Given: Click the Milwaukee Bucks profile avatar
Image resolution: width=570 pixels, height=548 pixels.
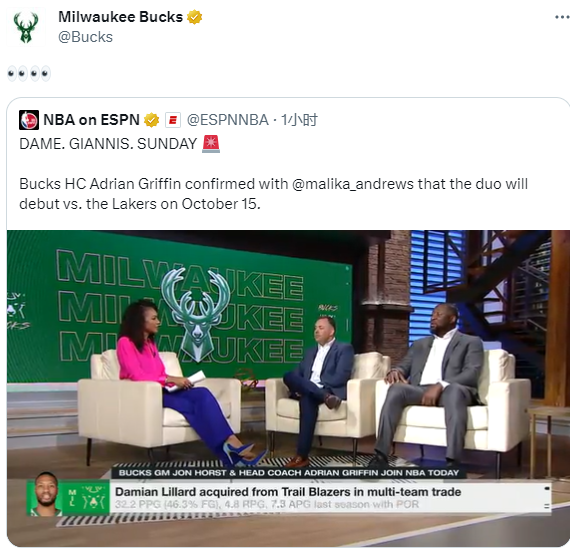Looking at the screenshot, I should pyautogui.click(x=26, y=27).
